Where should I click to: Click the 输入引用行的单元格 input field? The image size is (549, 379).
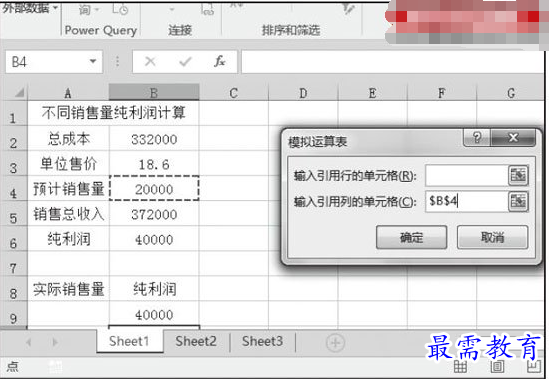[467, 175]
